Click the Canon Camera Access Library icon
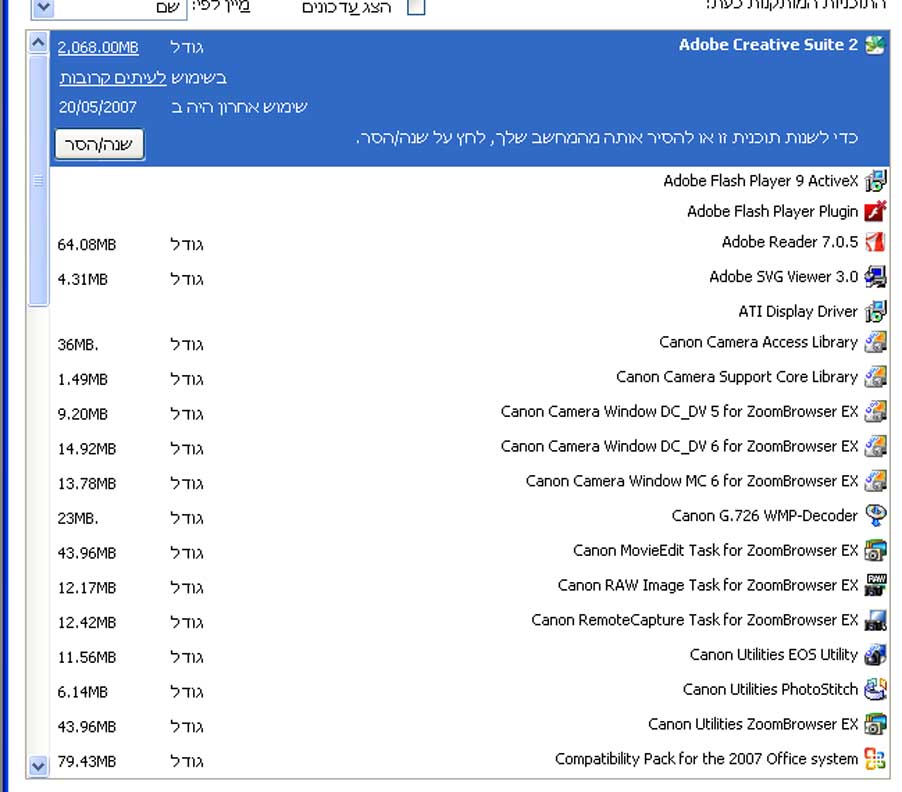 (x=876, y=342)
